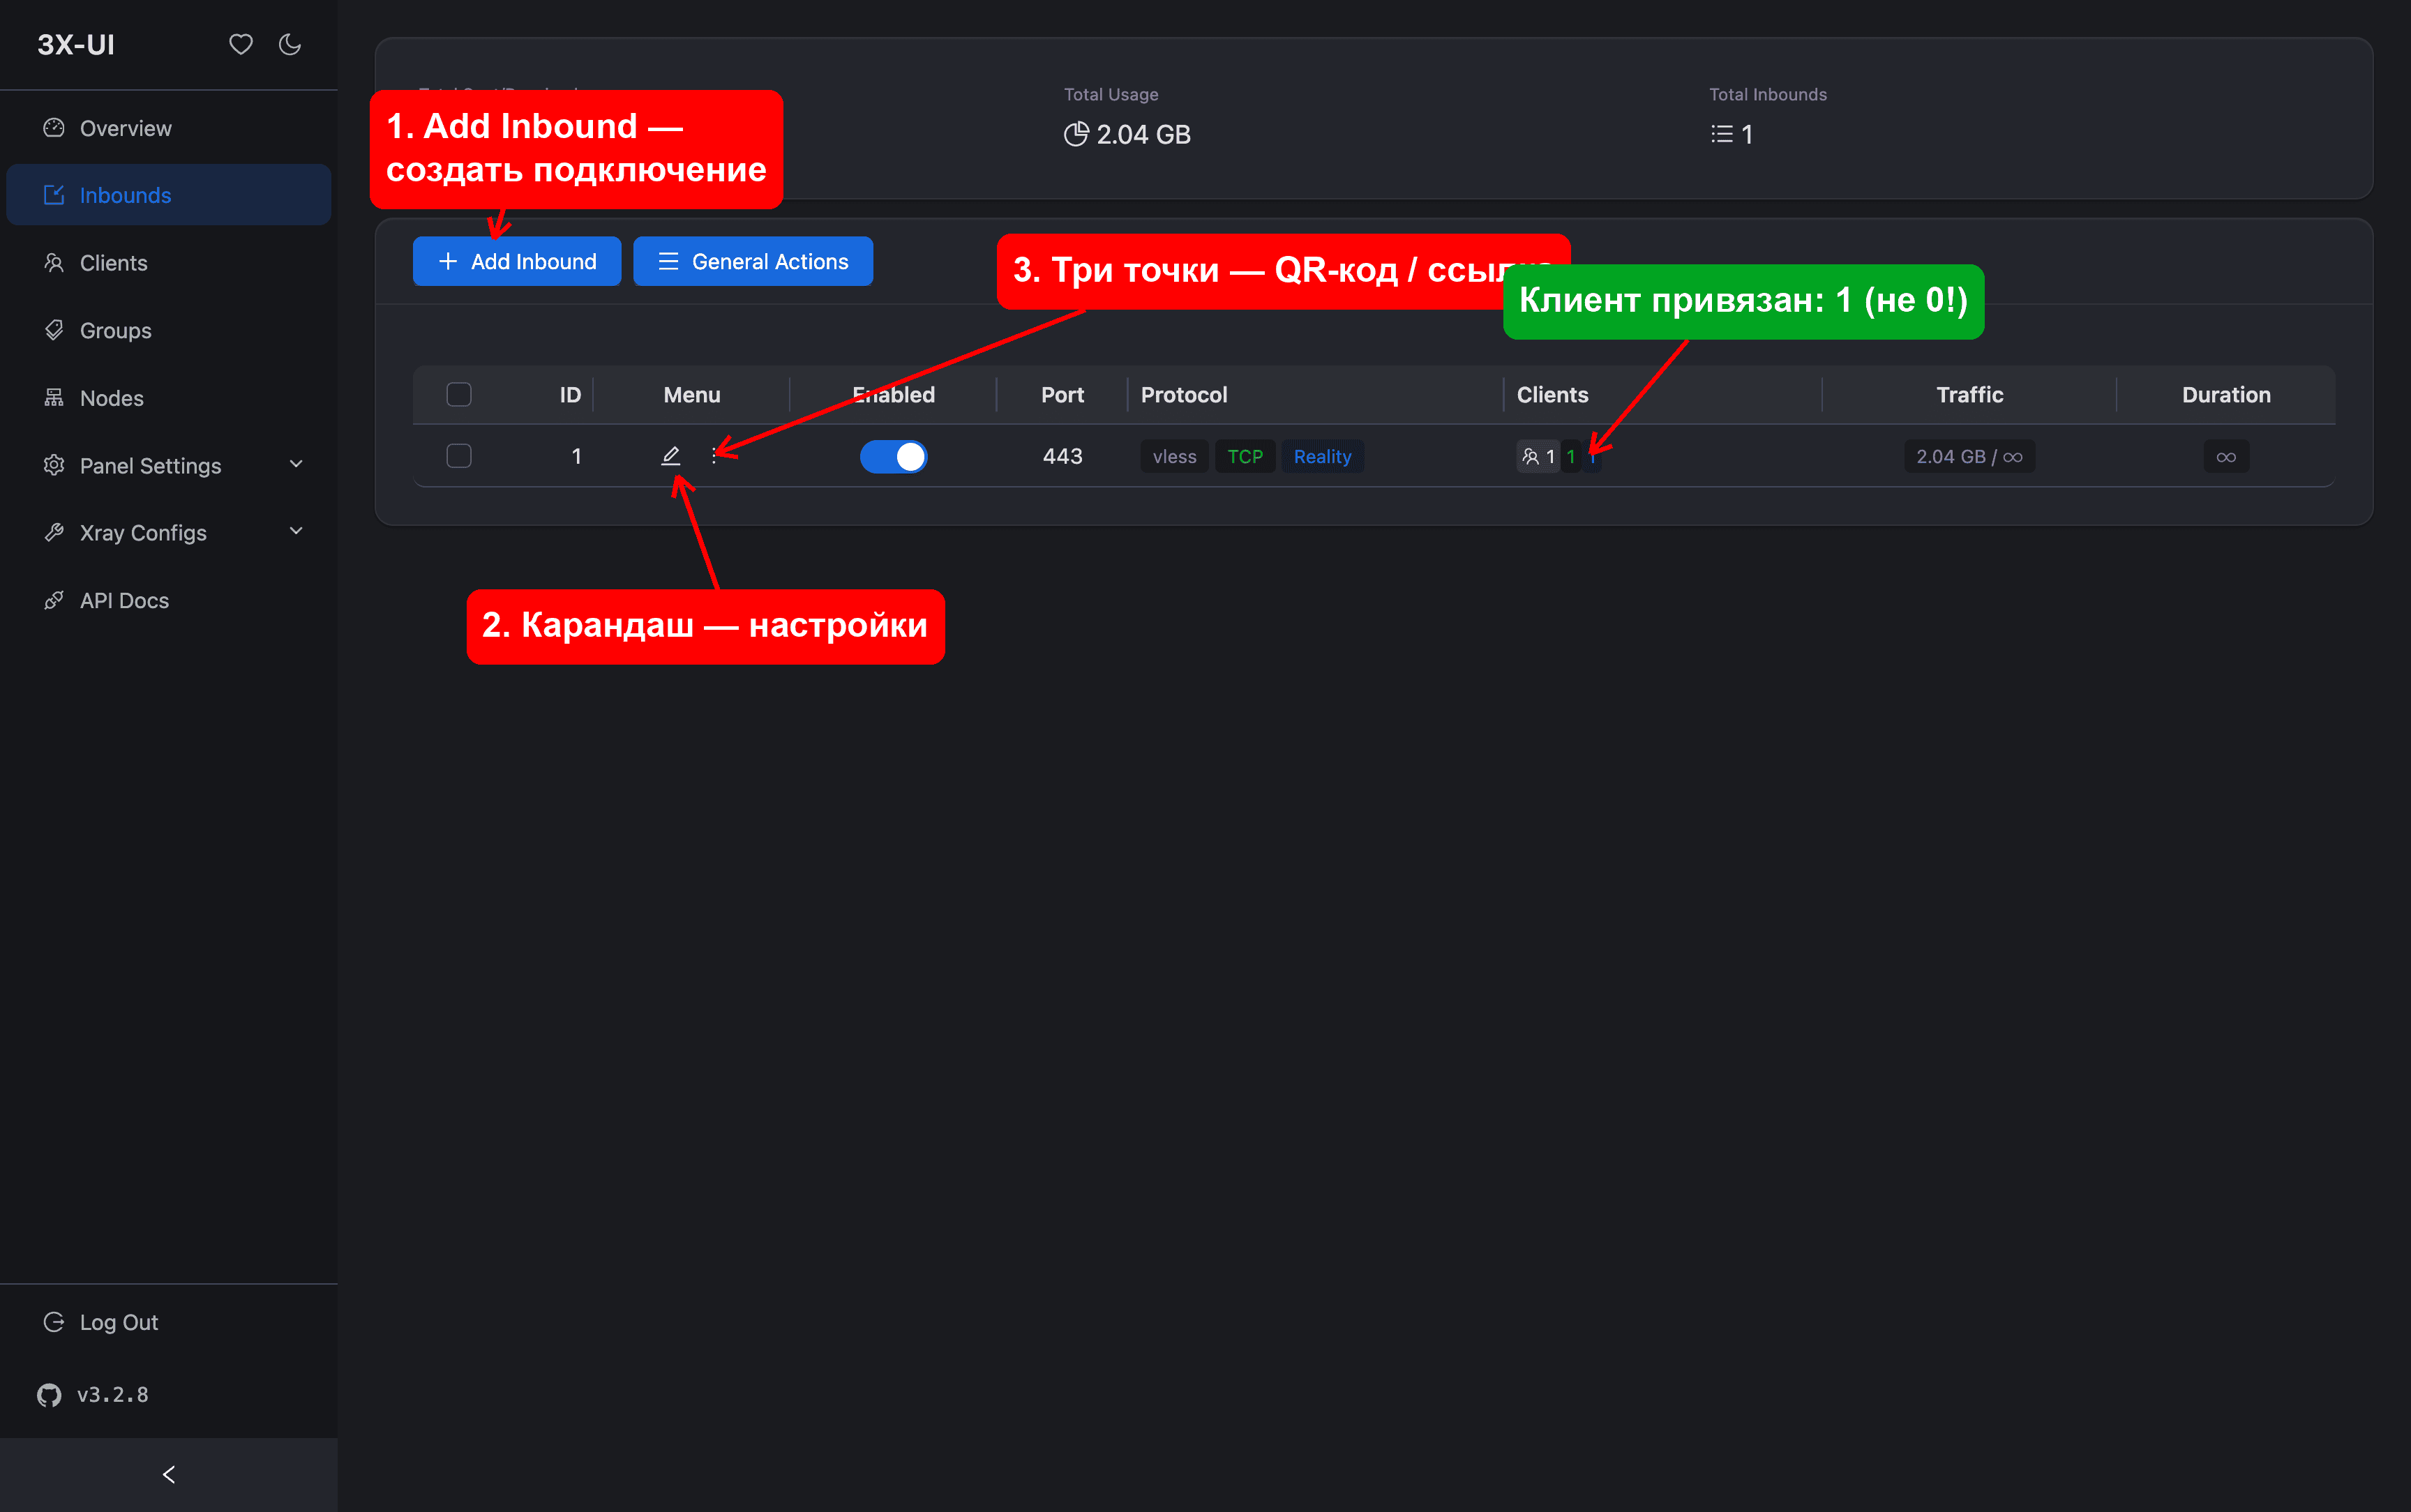2411x1512 pixels.
Task: Click the Nodes sidebar icon
Action: point(54,398)
